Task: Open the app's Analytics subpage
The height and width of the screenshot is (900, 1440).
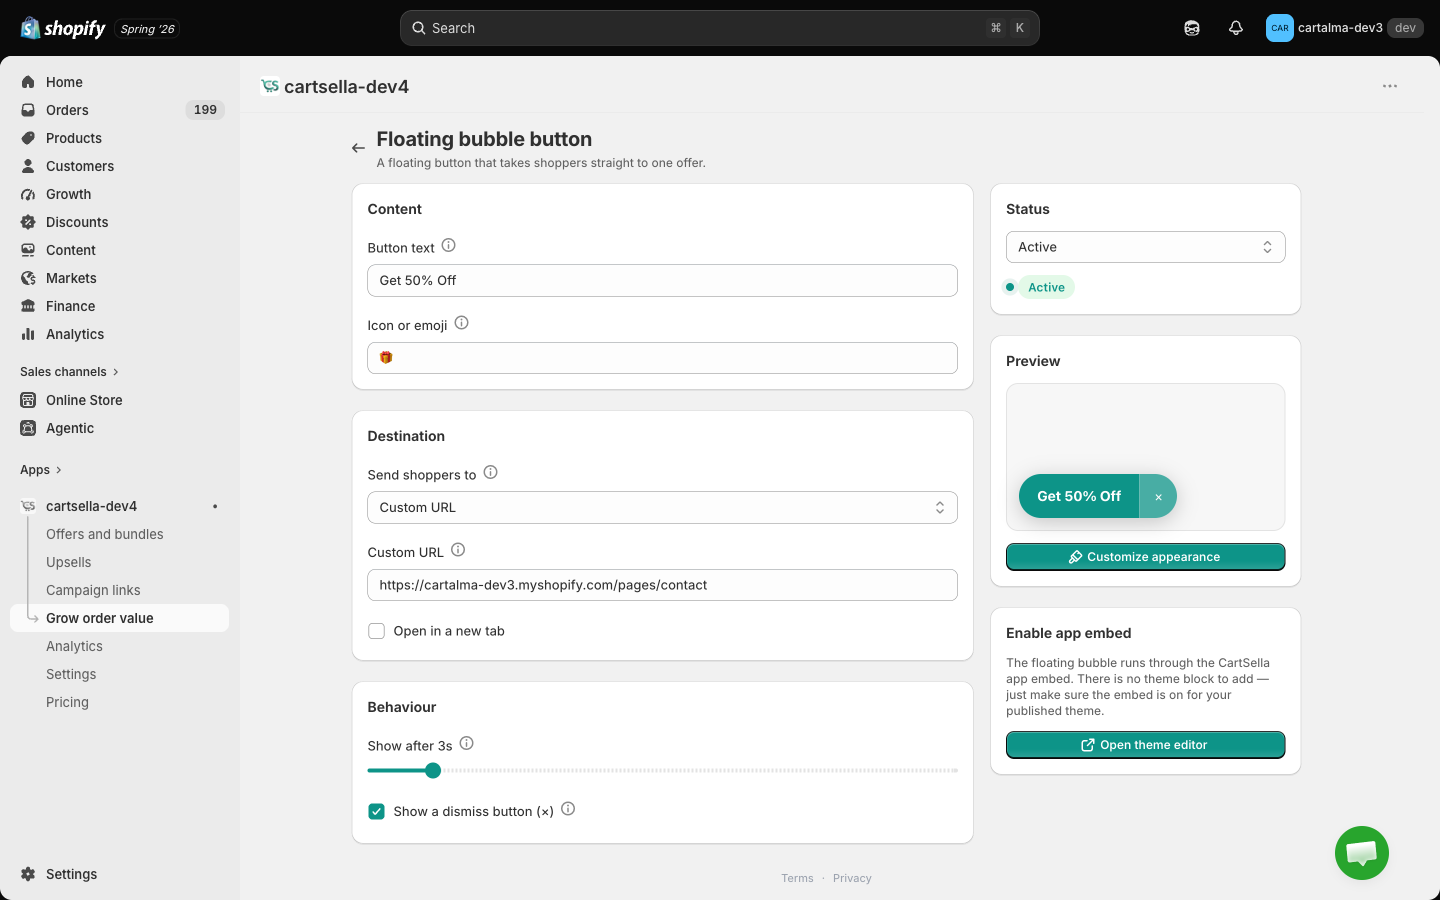Action: (75, 646)
